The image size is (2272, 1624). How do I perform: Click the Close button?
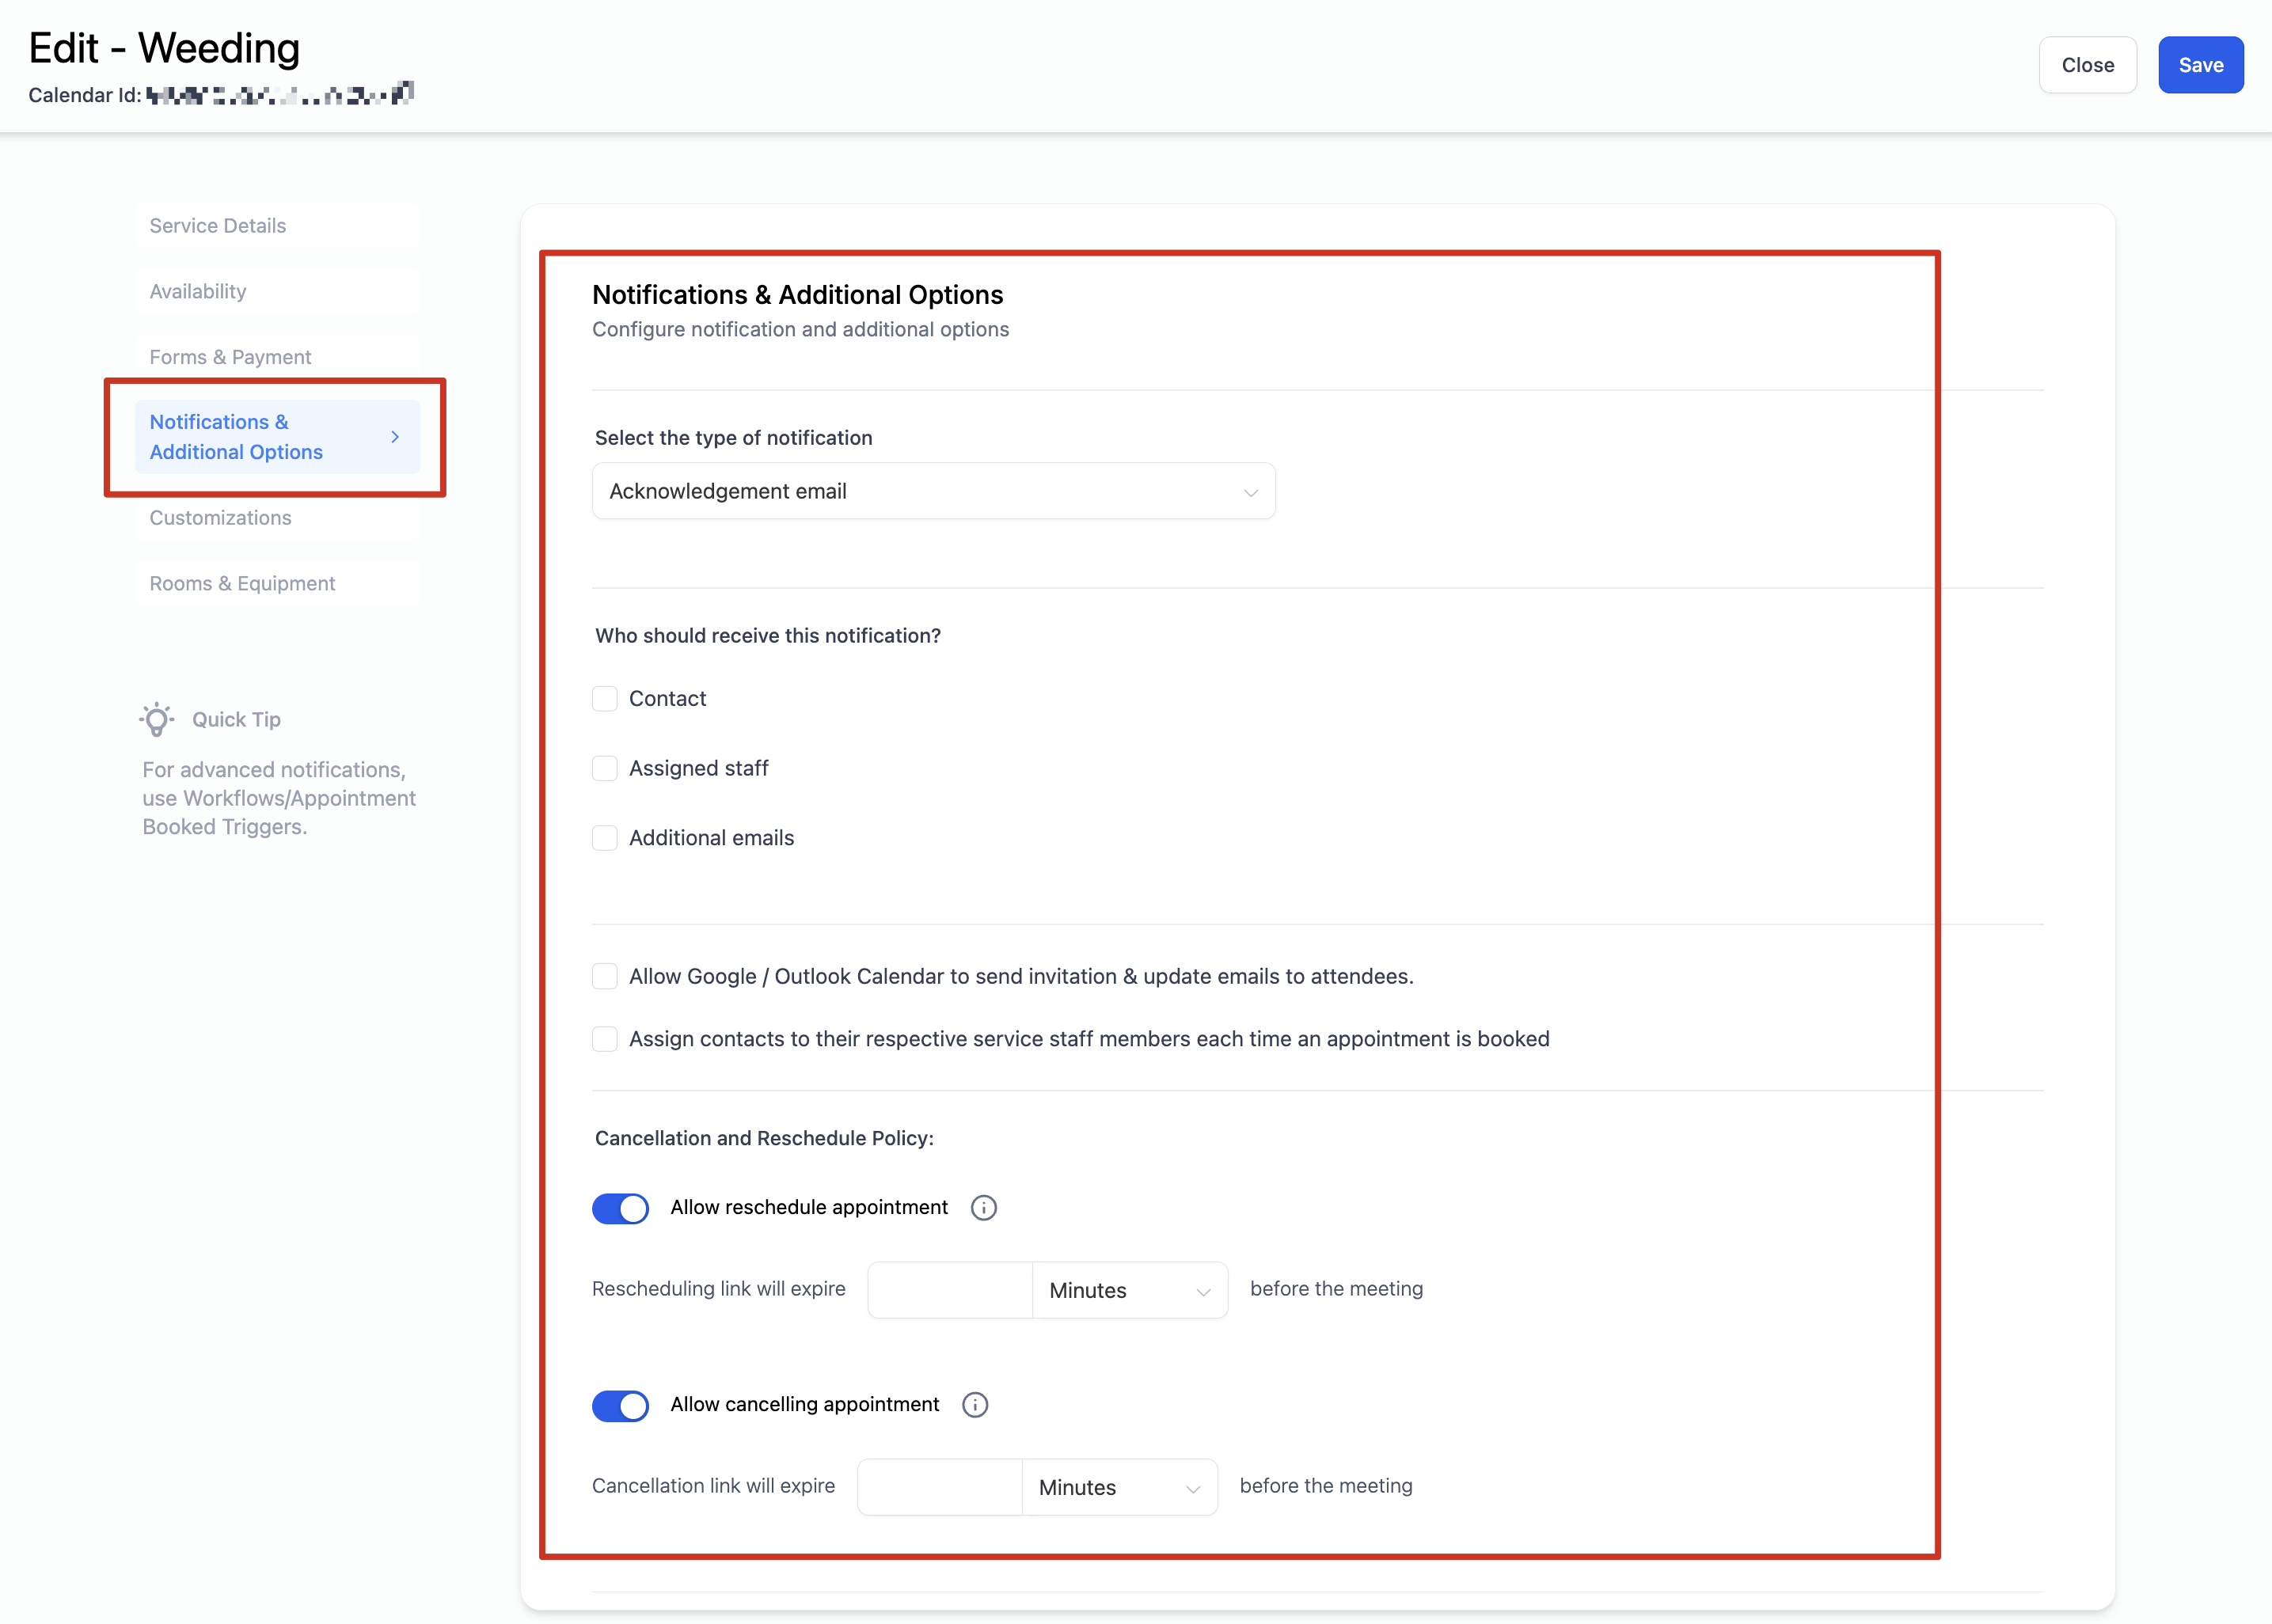pyautogui.click(x=2087, y=65)
